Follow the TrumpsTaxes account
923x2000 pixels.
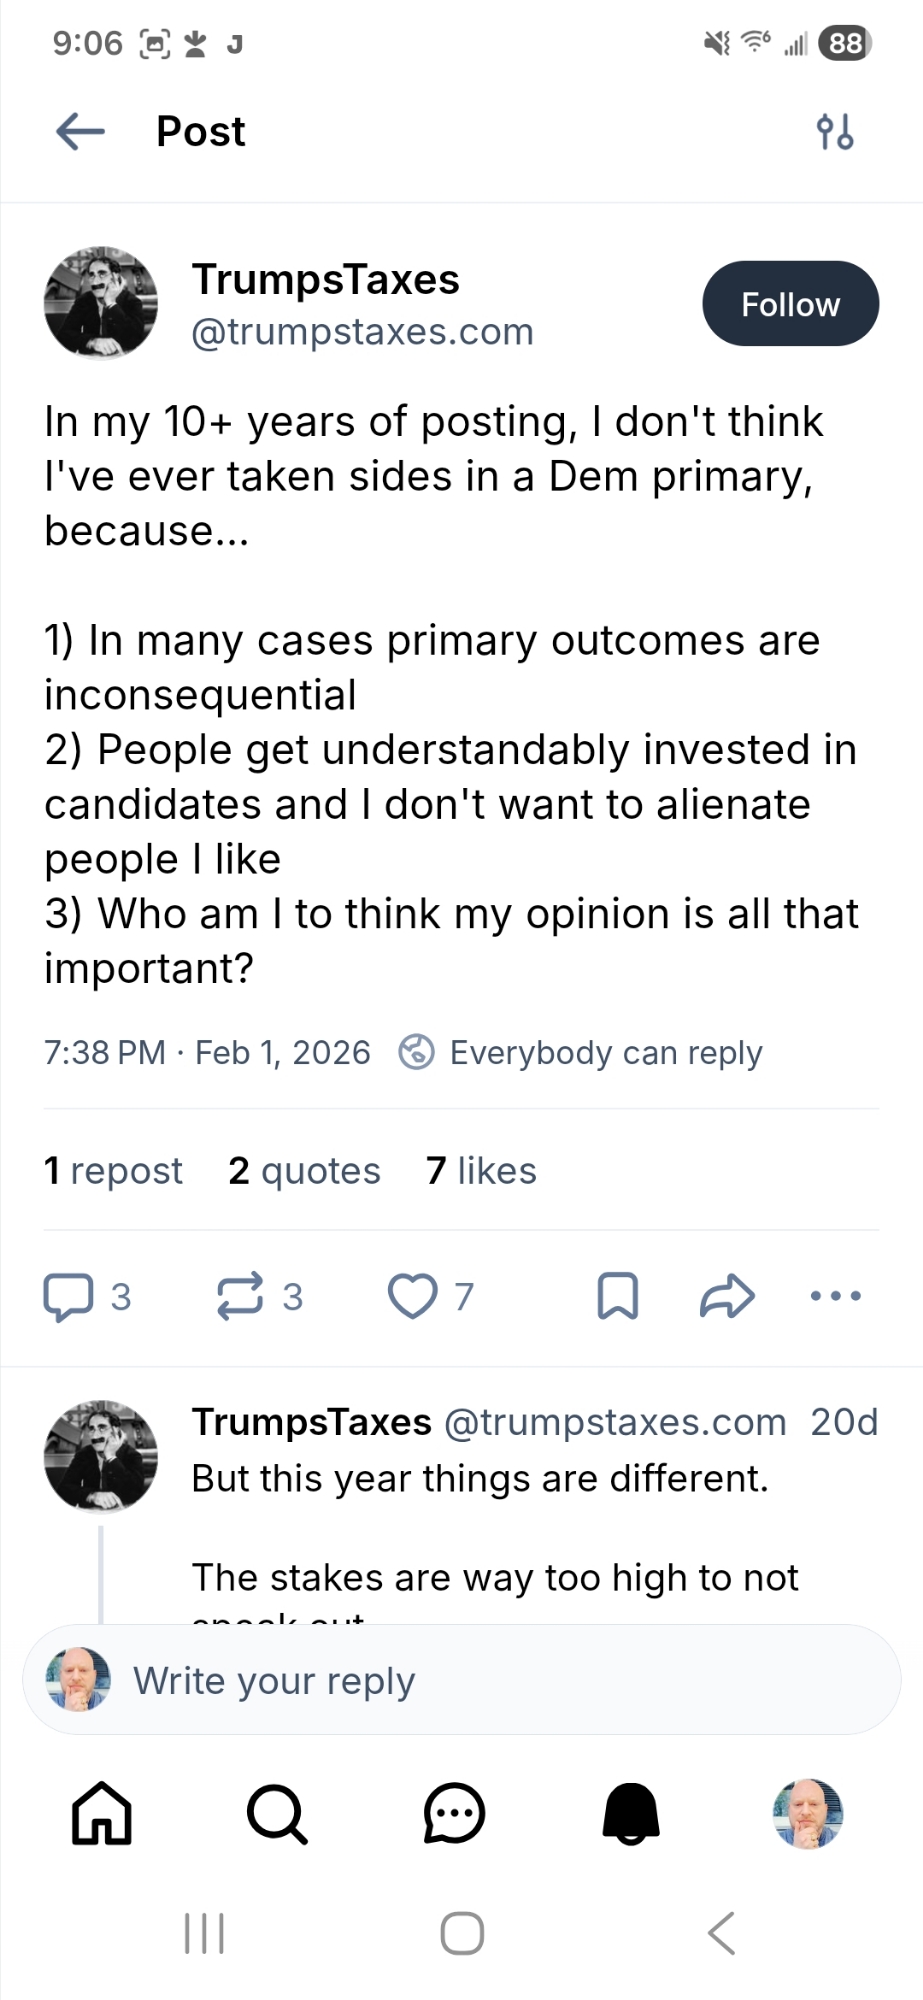point(790,304)
